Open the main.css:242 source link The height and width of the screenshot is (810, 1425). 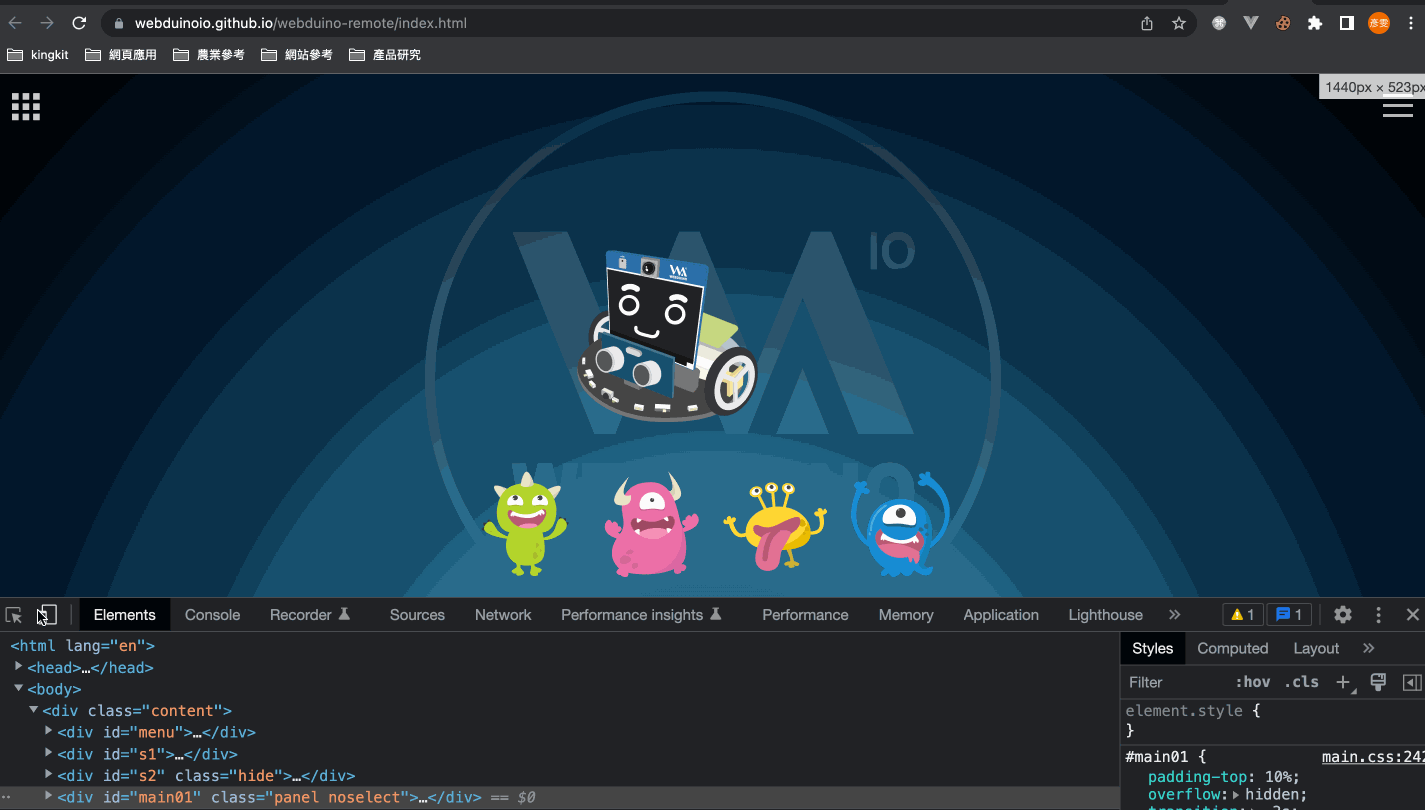(x=1372, y=757)
